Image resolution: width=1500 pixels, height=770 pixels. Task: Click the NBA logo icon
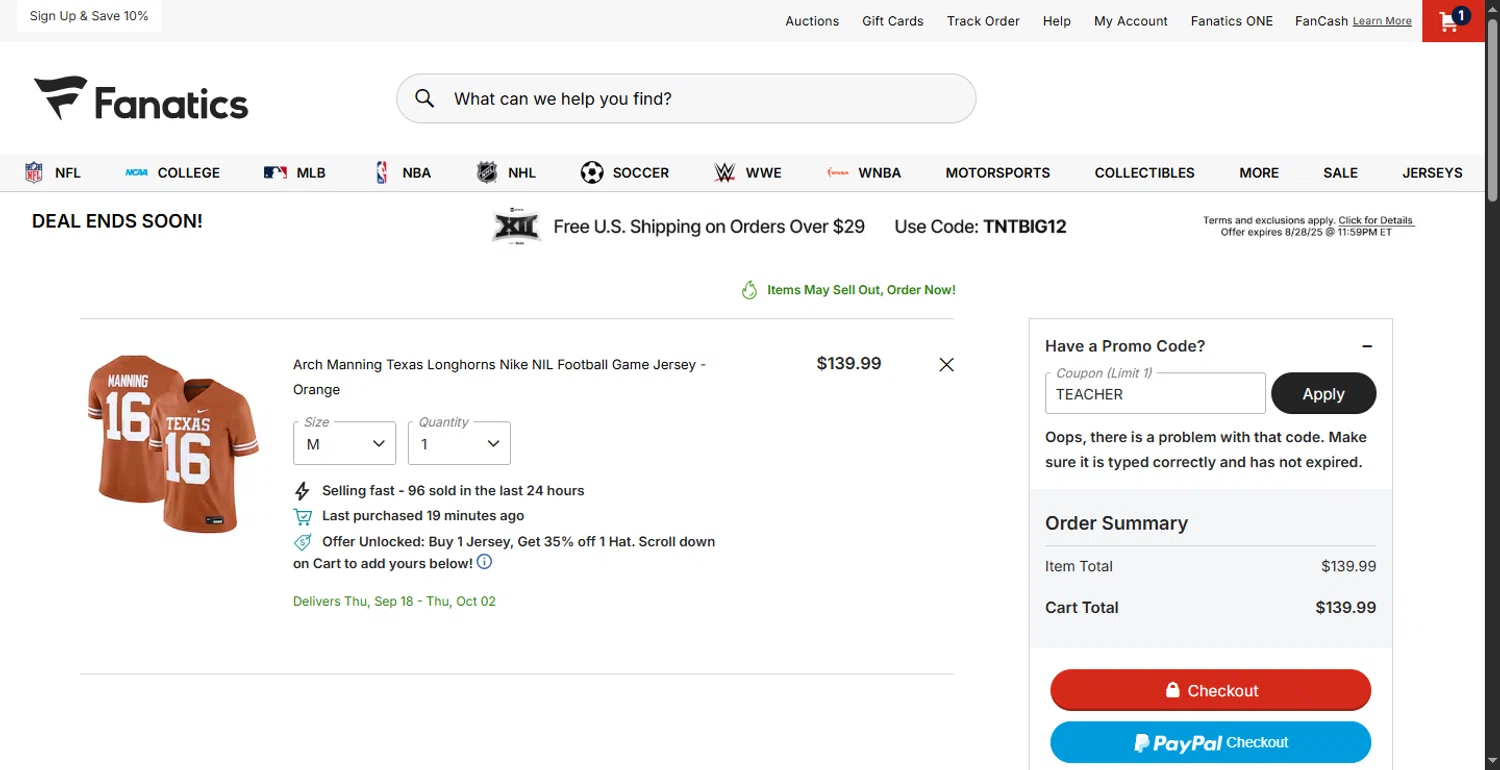382,173
